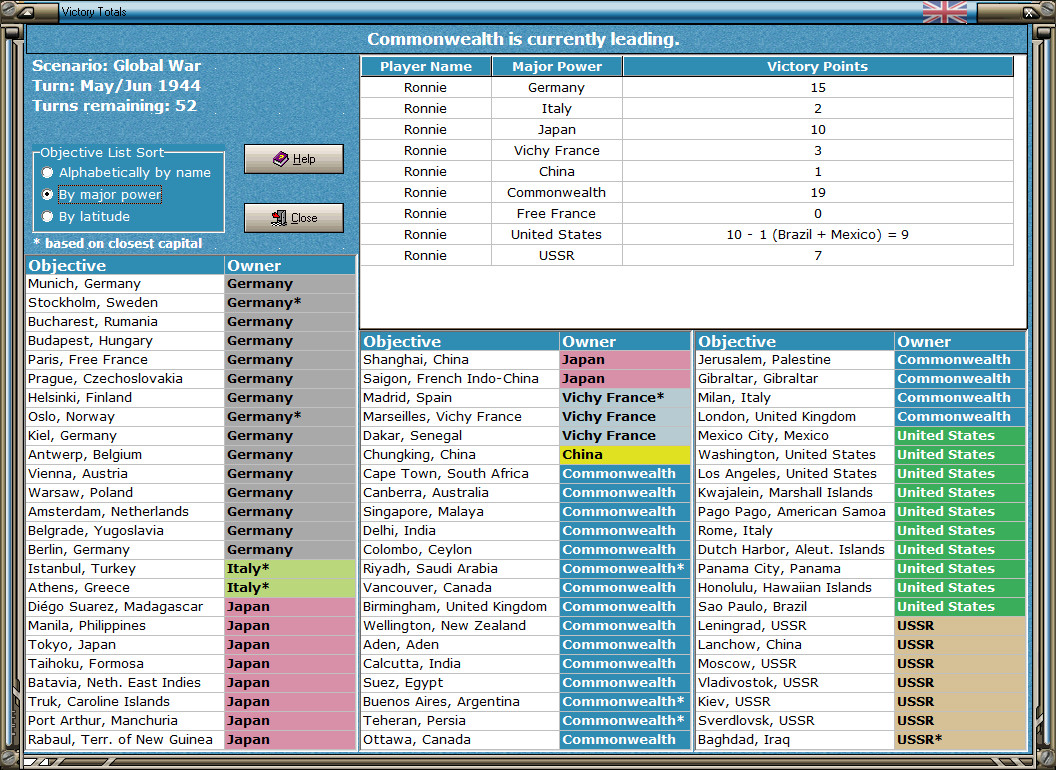Select Milan, Italy objective

[x=795, y=397]
